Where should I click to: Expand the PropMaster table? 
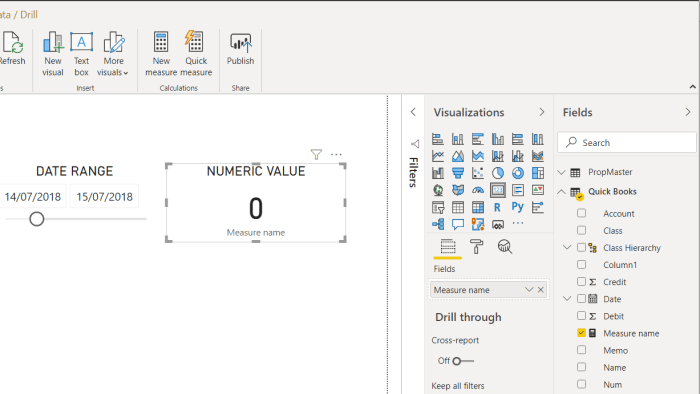tap(562, 172)
